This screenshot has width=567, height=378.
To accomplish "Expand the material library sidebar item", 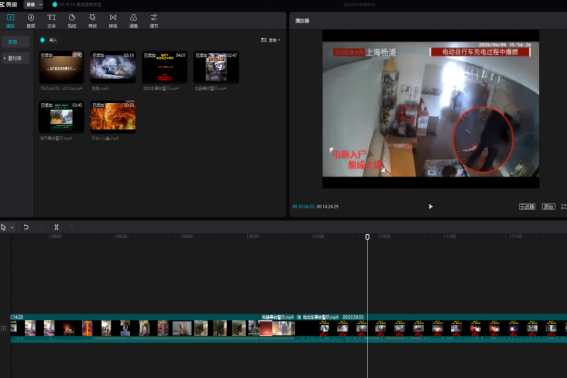I will tap(15, 58).
